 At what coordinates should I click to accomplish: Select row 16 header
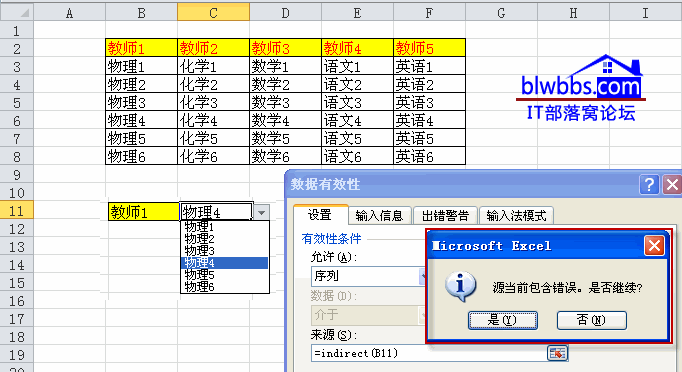[x=17, y=301]
